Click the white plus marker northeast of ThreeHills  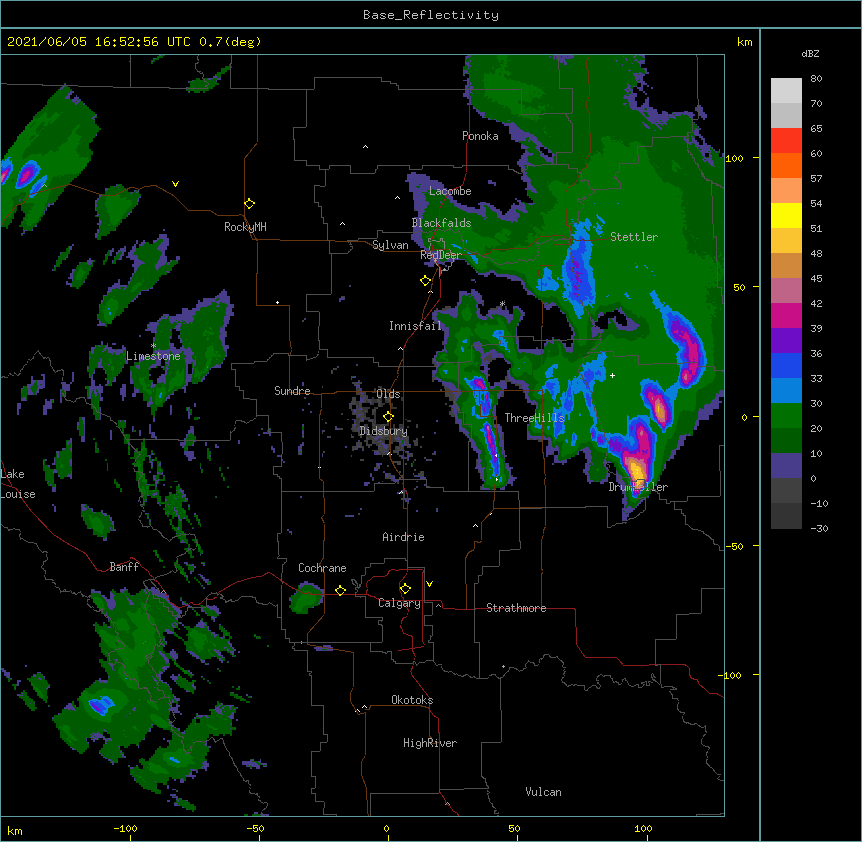pyautogui.click(x=612, y=375)
